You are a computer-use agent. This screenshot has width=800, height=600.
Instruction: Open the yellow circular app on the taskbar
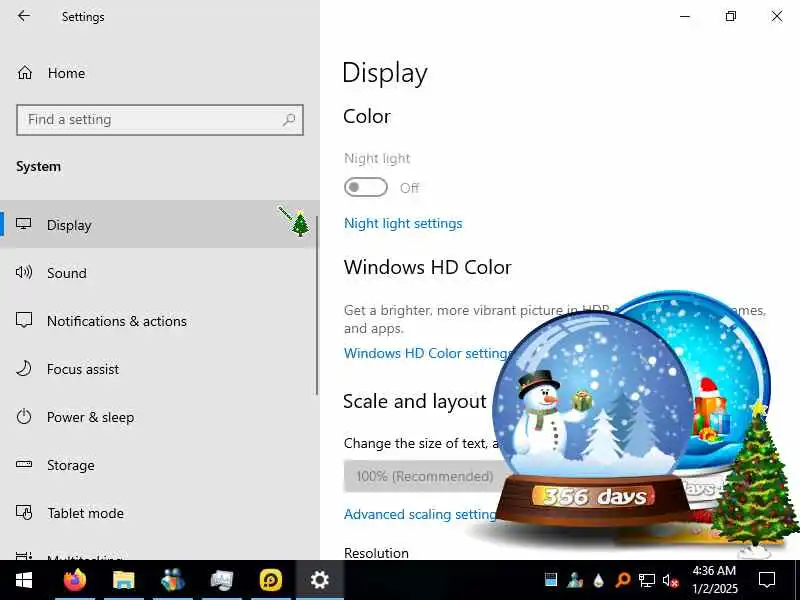tap(270, 580)
